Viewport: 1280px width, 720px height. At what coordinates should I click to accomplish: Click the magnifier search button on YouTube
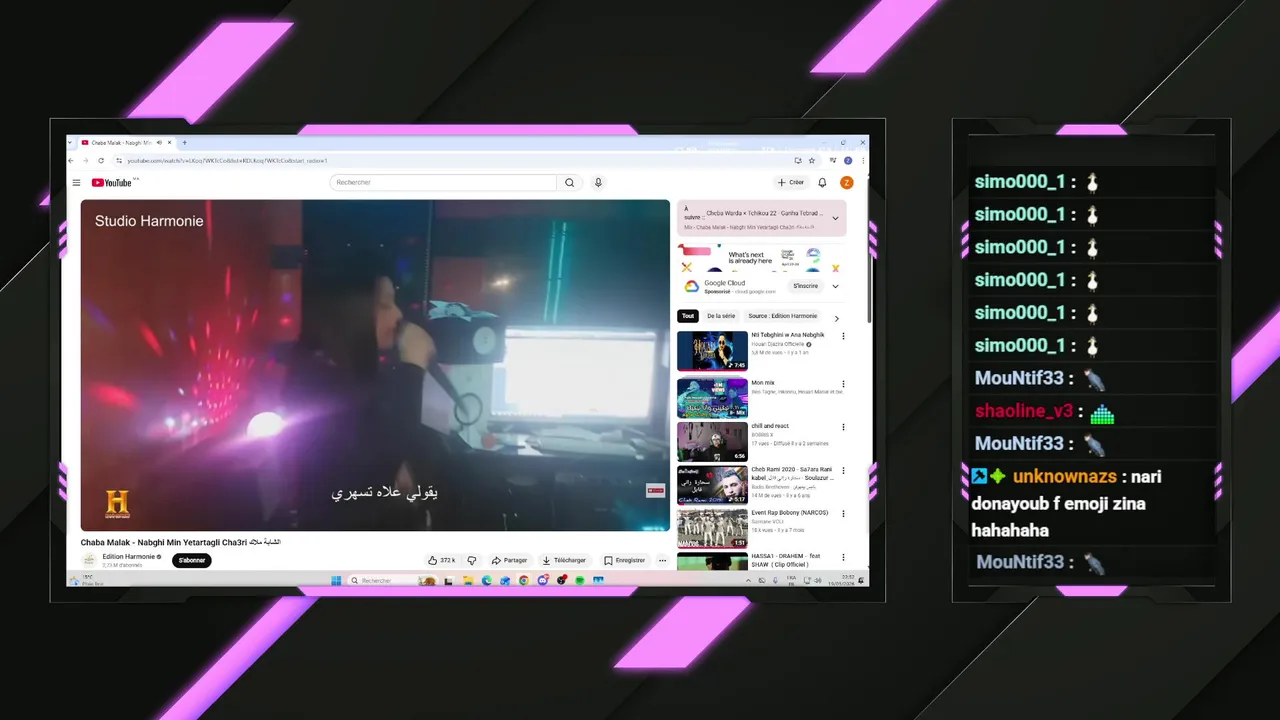tap(570, 183)
